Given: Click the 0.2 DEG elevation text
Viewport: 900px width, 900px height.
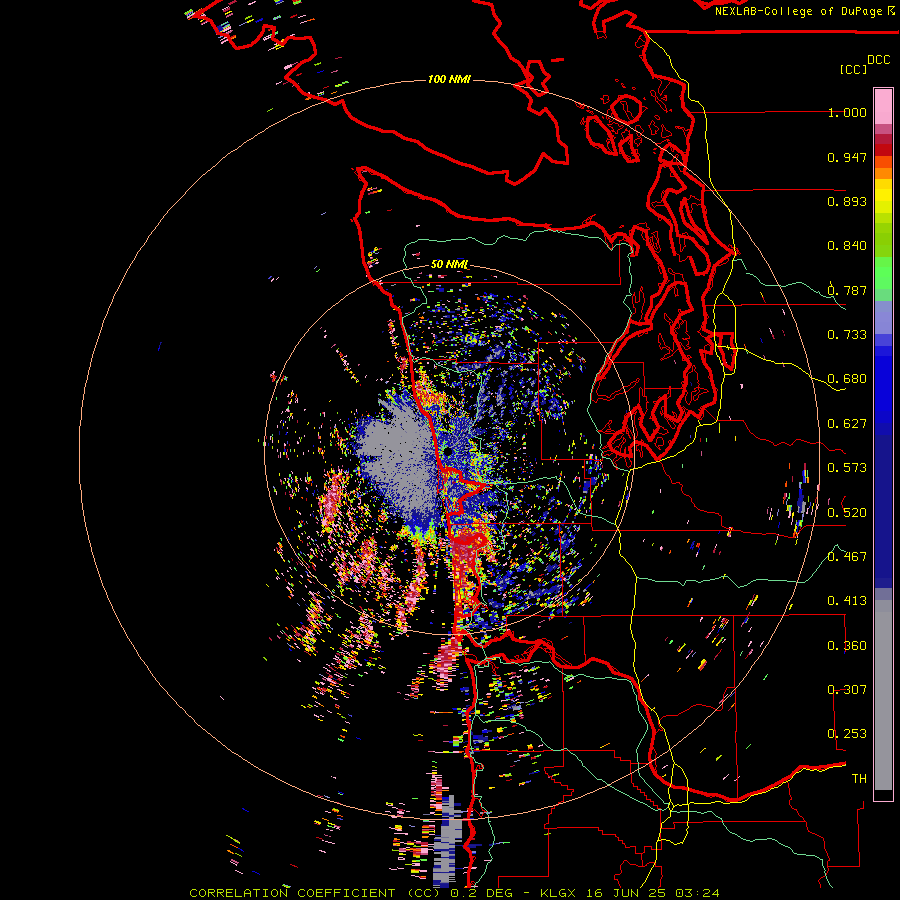Looking at the screenshot, I should [482, 893].
